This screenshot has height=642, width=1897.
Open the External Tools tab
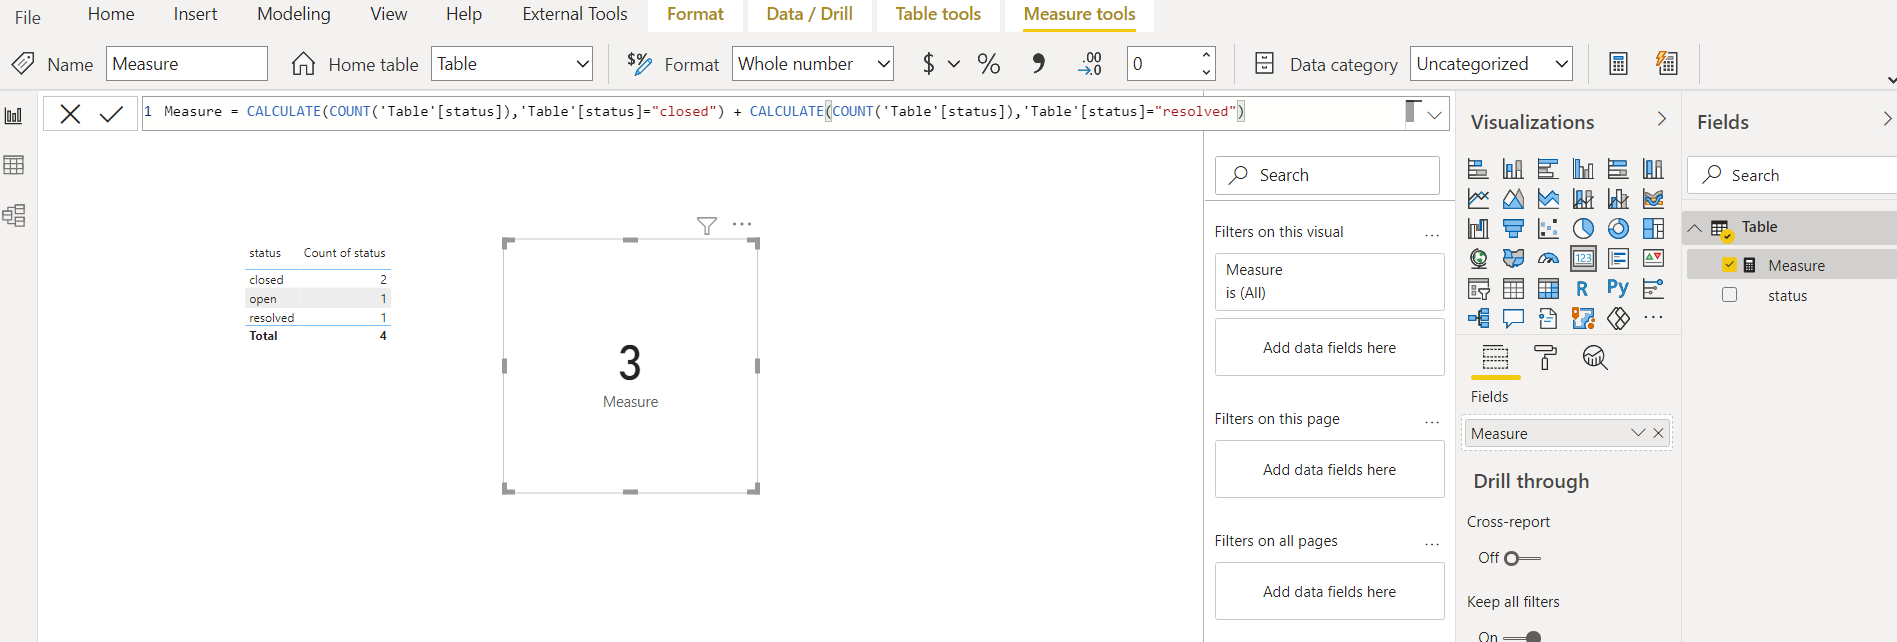(575, 14)
